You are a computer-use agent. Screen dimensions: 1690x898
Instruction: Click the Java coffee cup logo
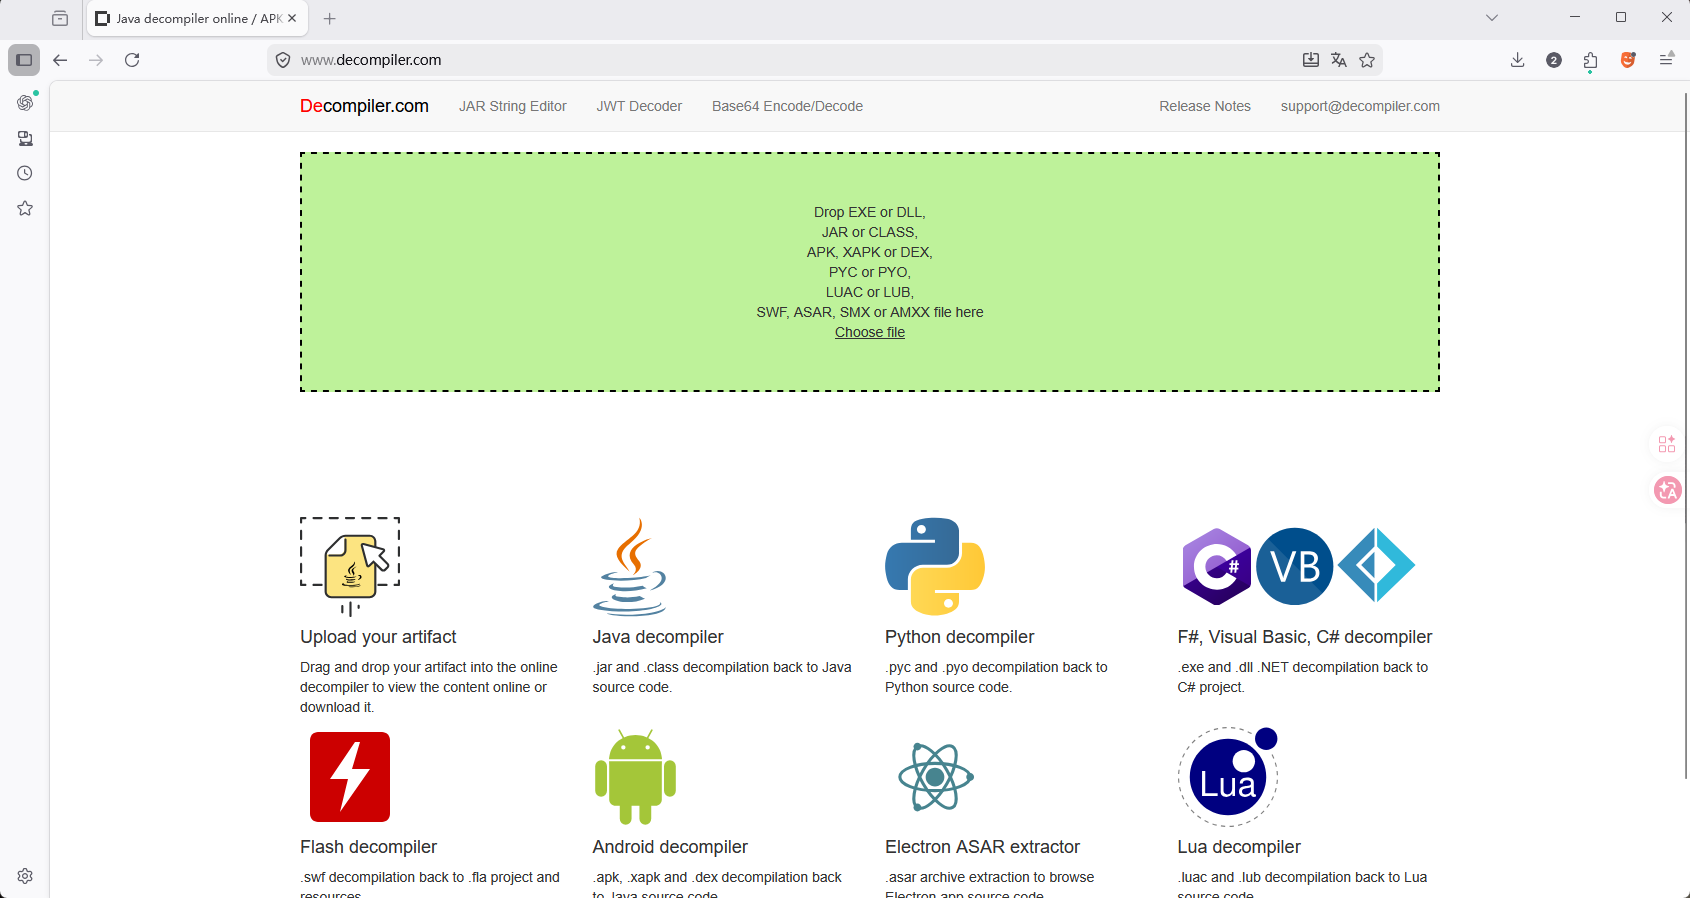pos(629,566)
